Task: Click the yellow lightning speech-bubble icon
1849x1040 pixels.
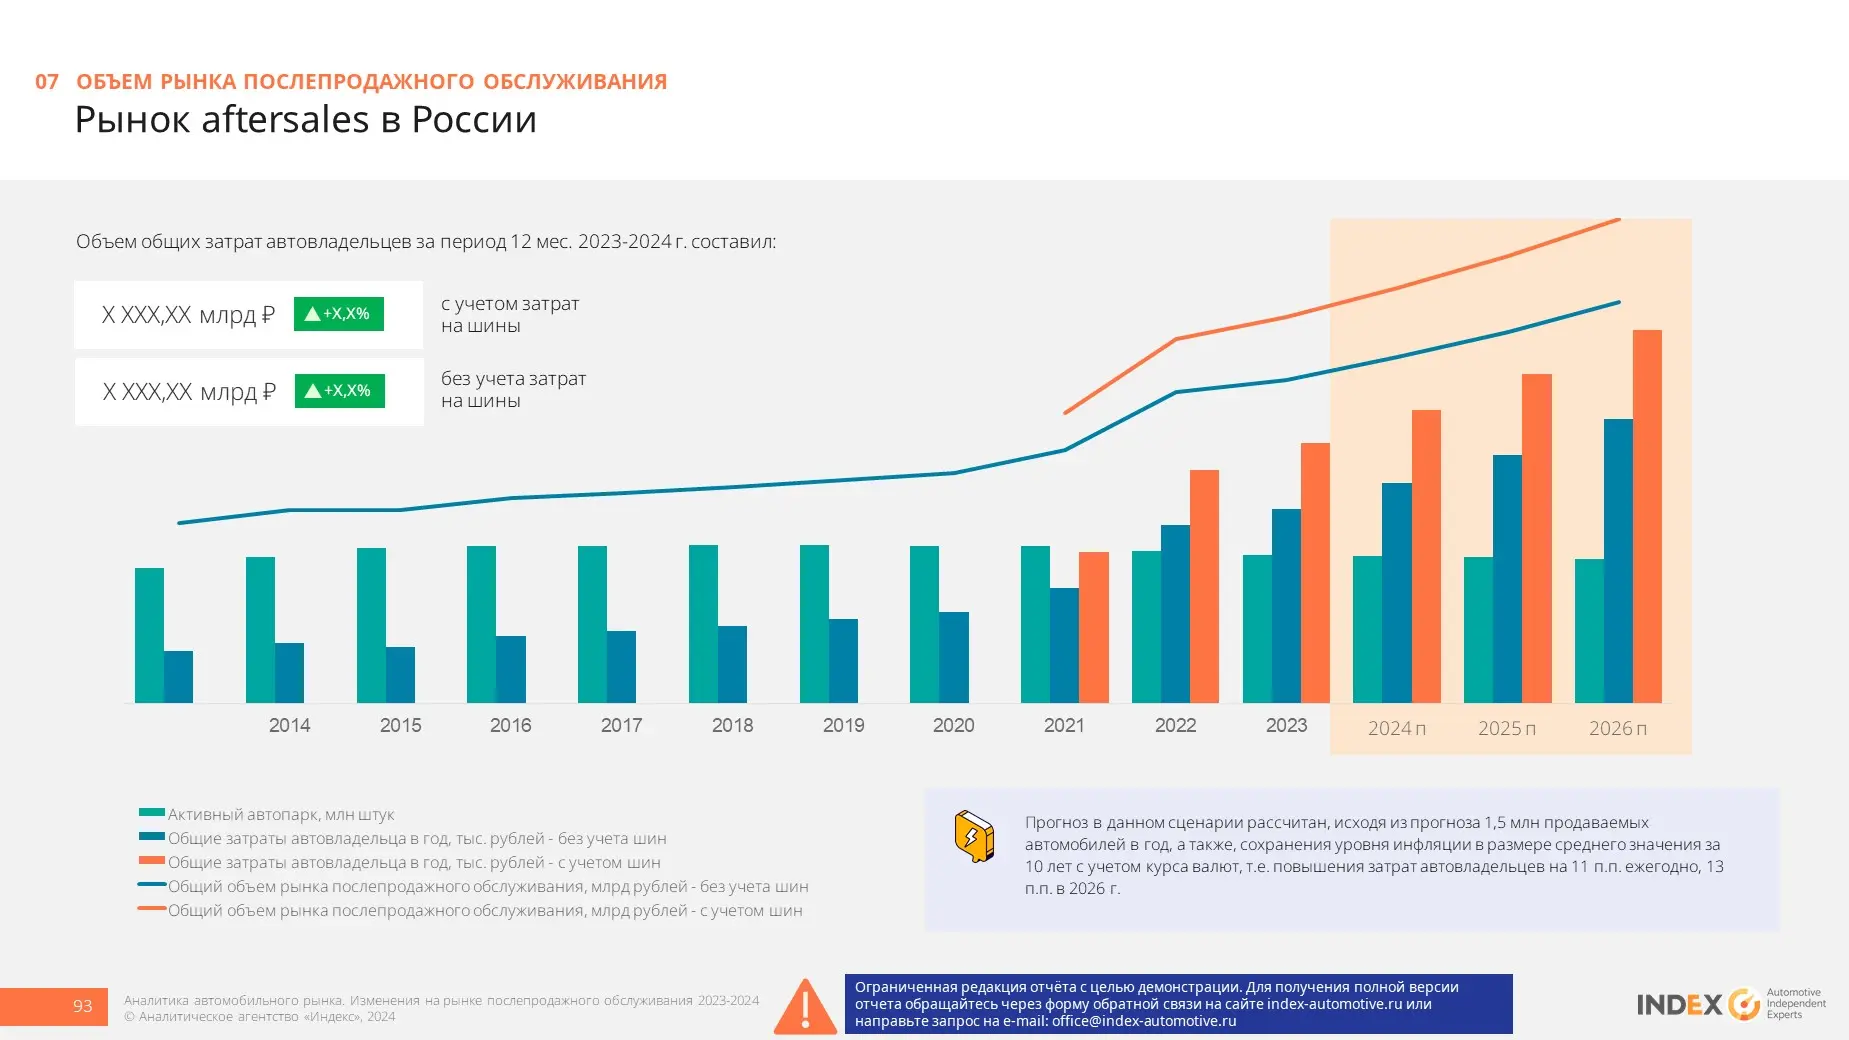Action: pos(974,837)
